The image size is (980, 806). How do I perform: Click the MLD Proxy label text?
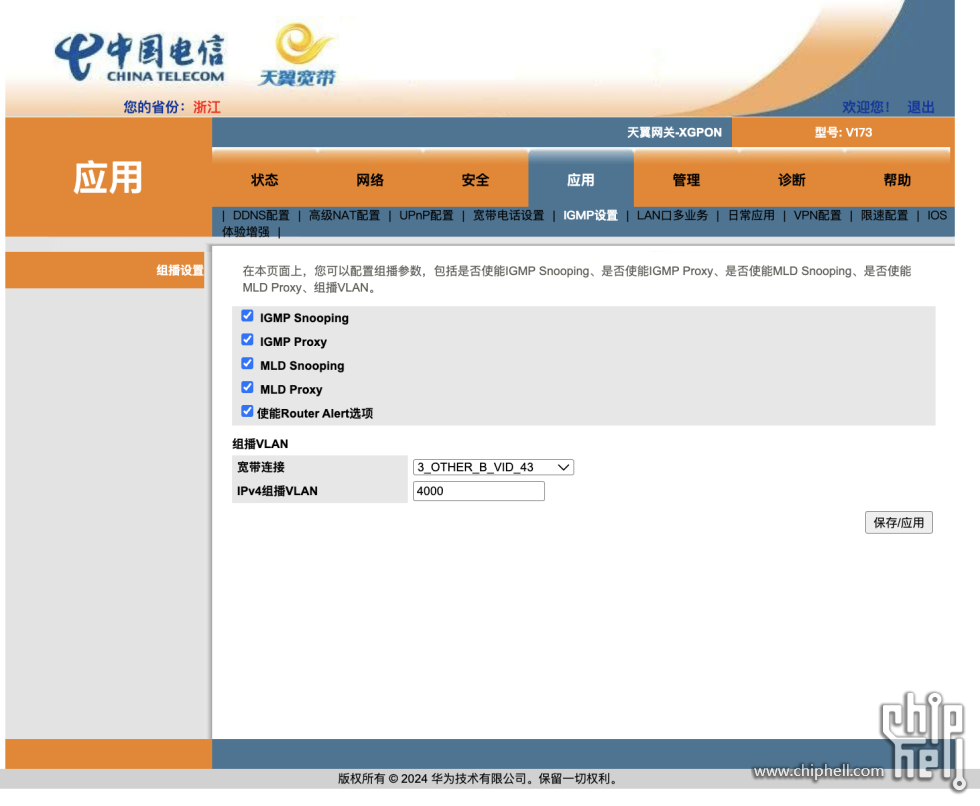291,390
